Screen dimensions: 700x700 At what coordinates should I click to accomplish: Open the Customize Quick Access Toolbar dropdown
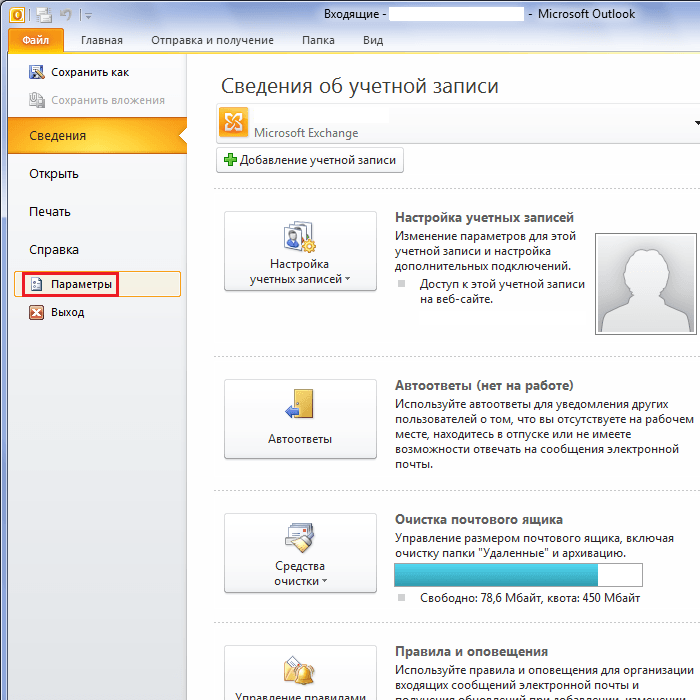tap(88, 16)
